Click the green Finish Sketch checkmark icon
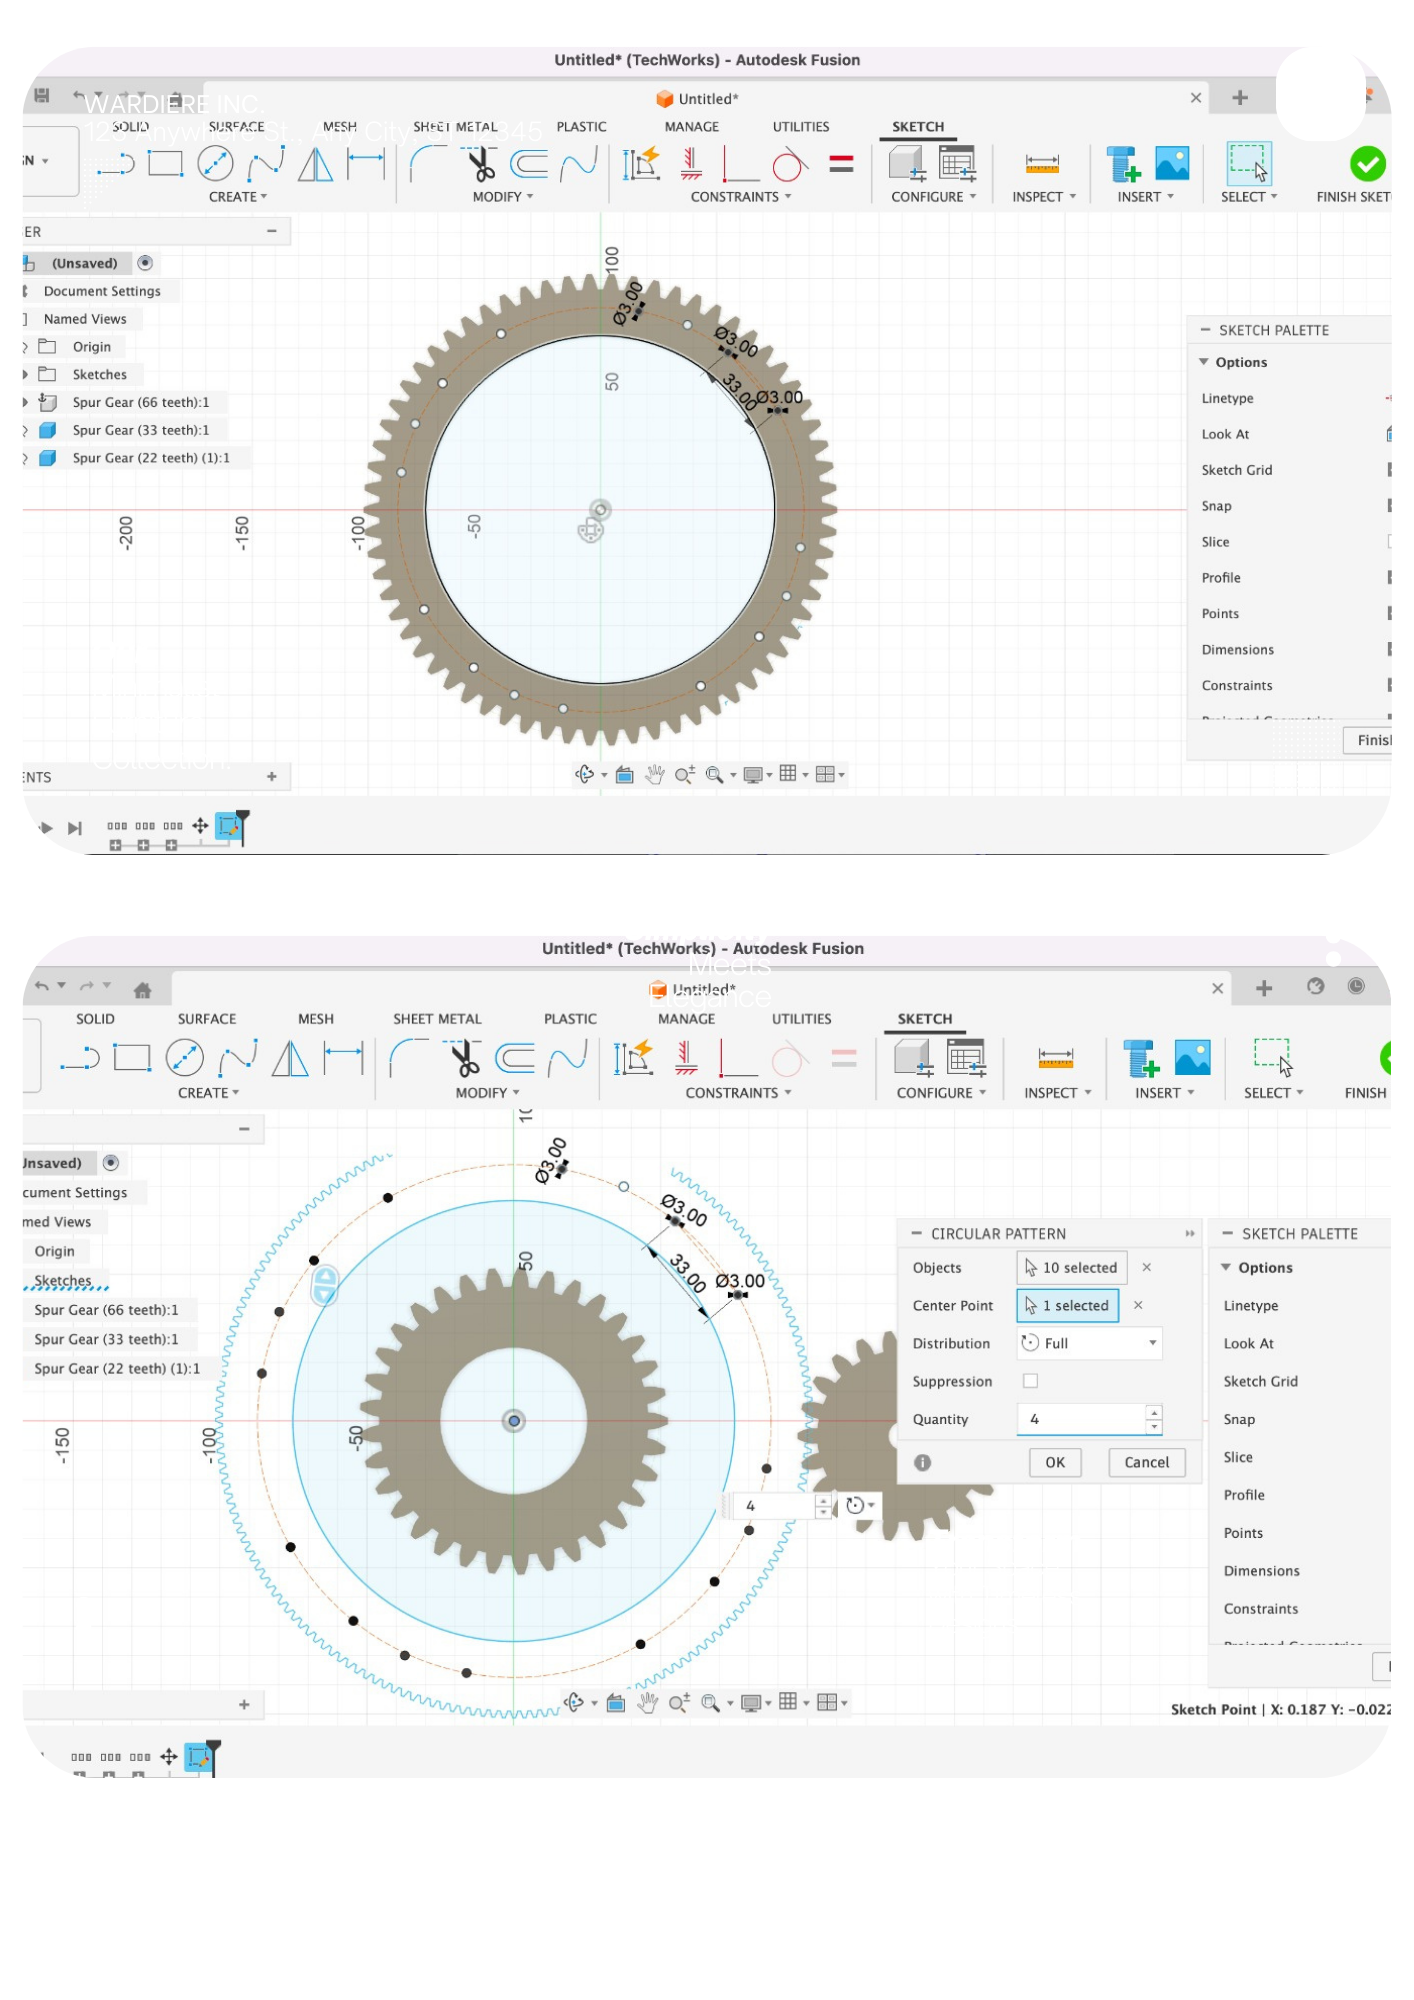Image resolution: width=1414 pixels, height=2000 pixels. (x=1366, y=164)
